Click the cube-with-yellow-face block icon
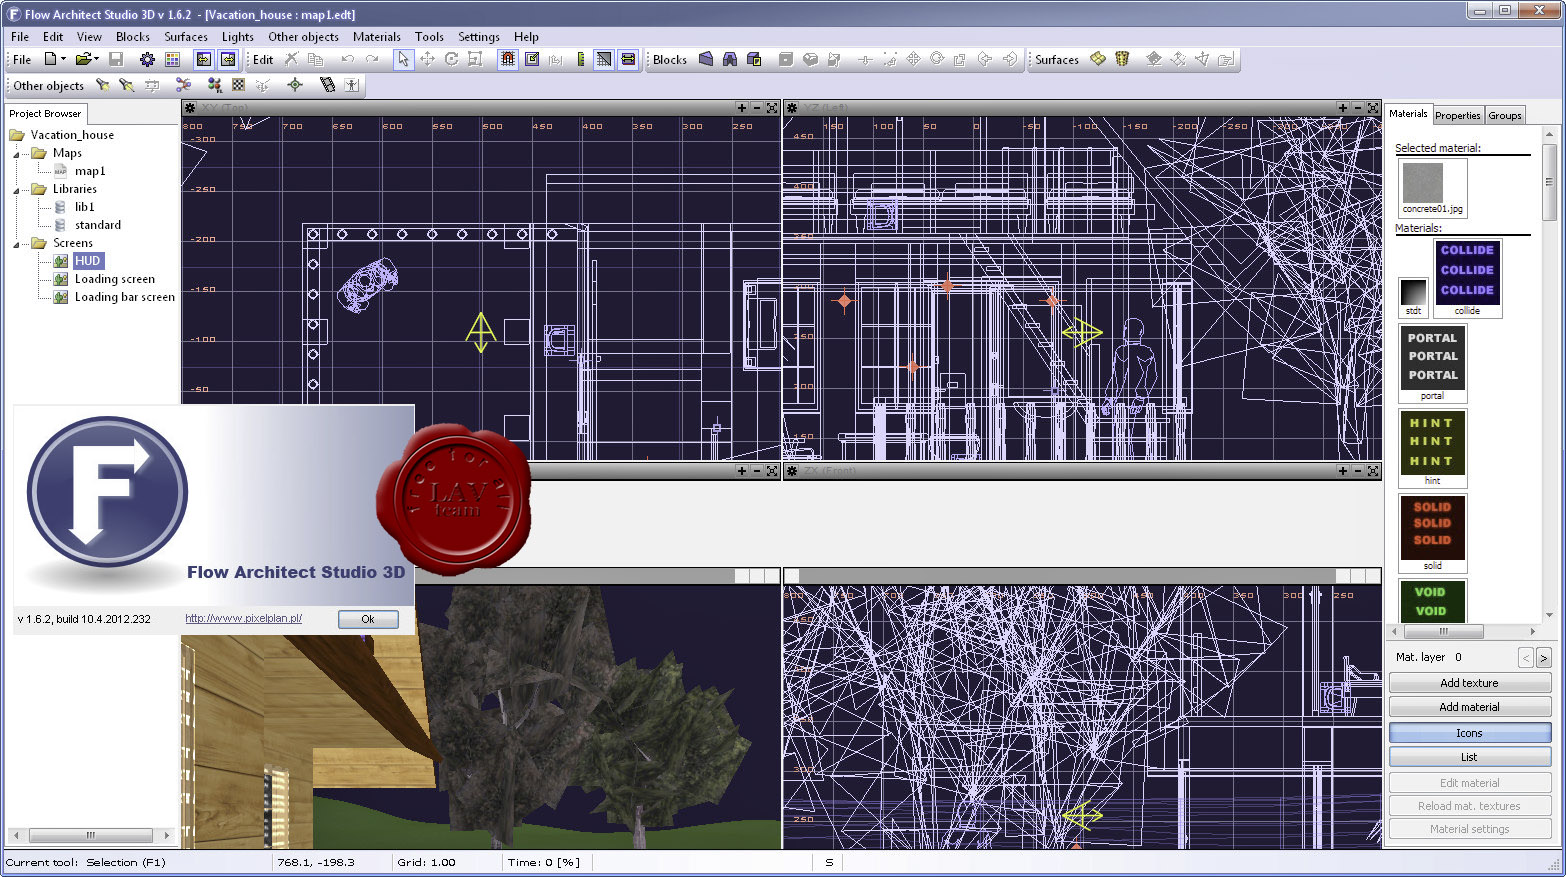The height and width of the screenshot is (877, 1566). click(754, 59)
